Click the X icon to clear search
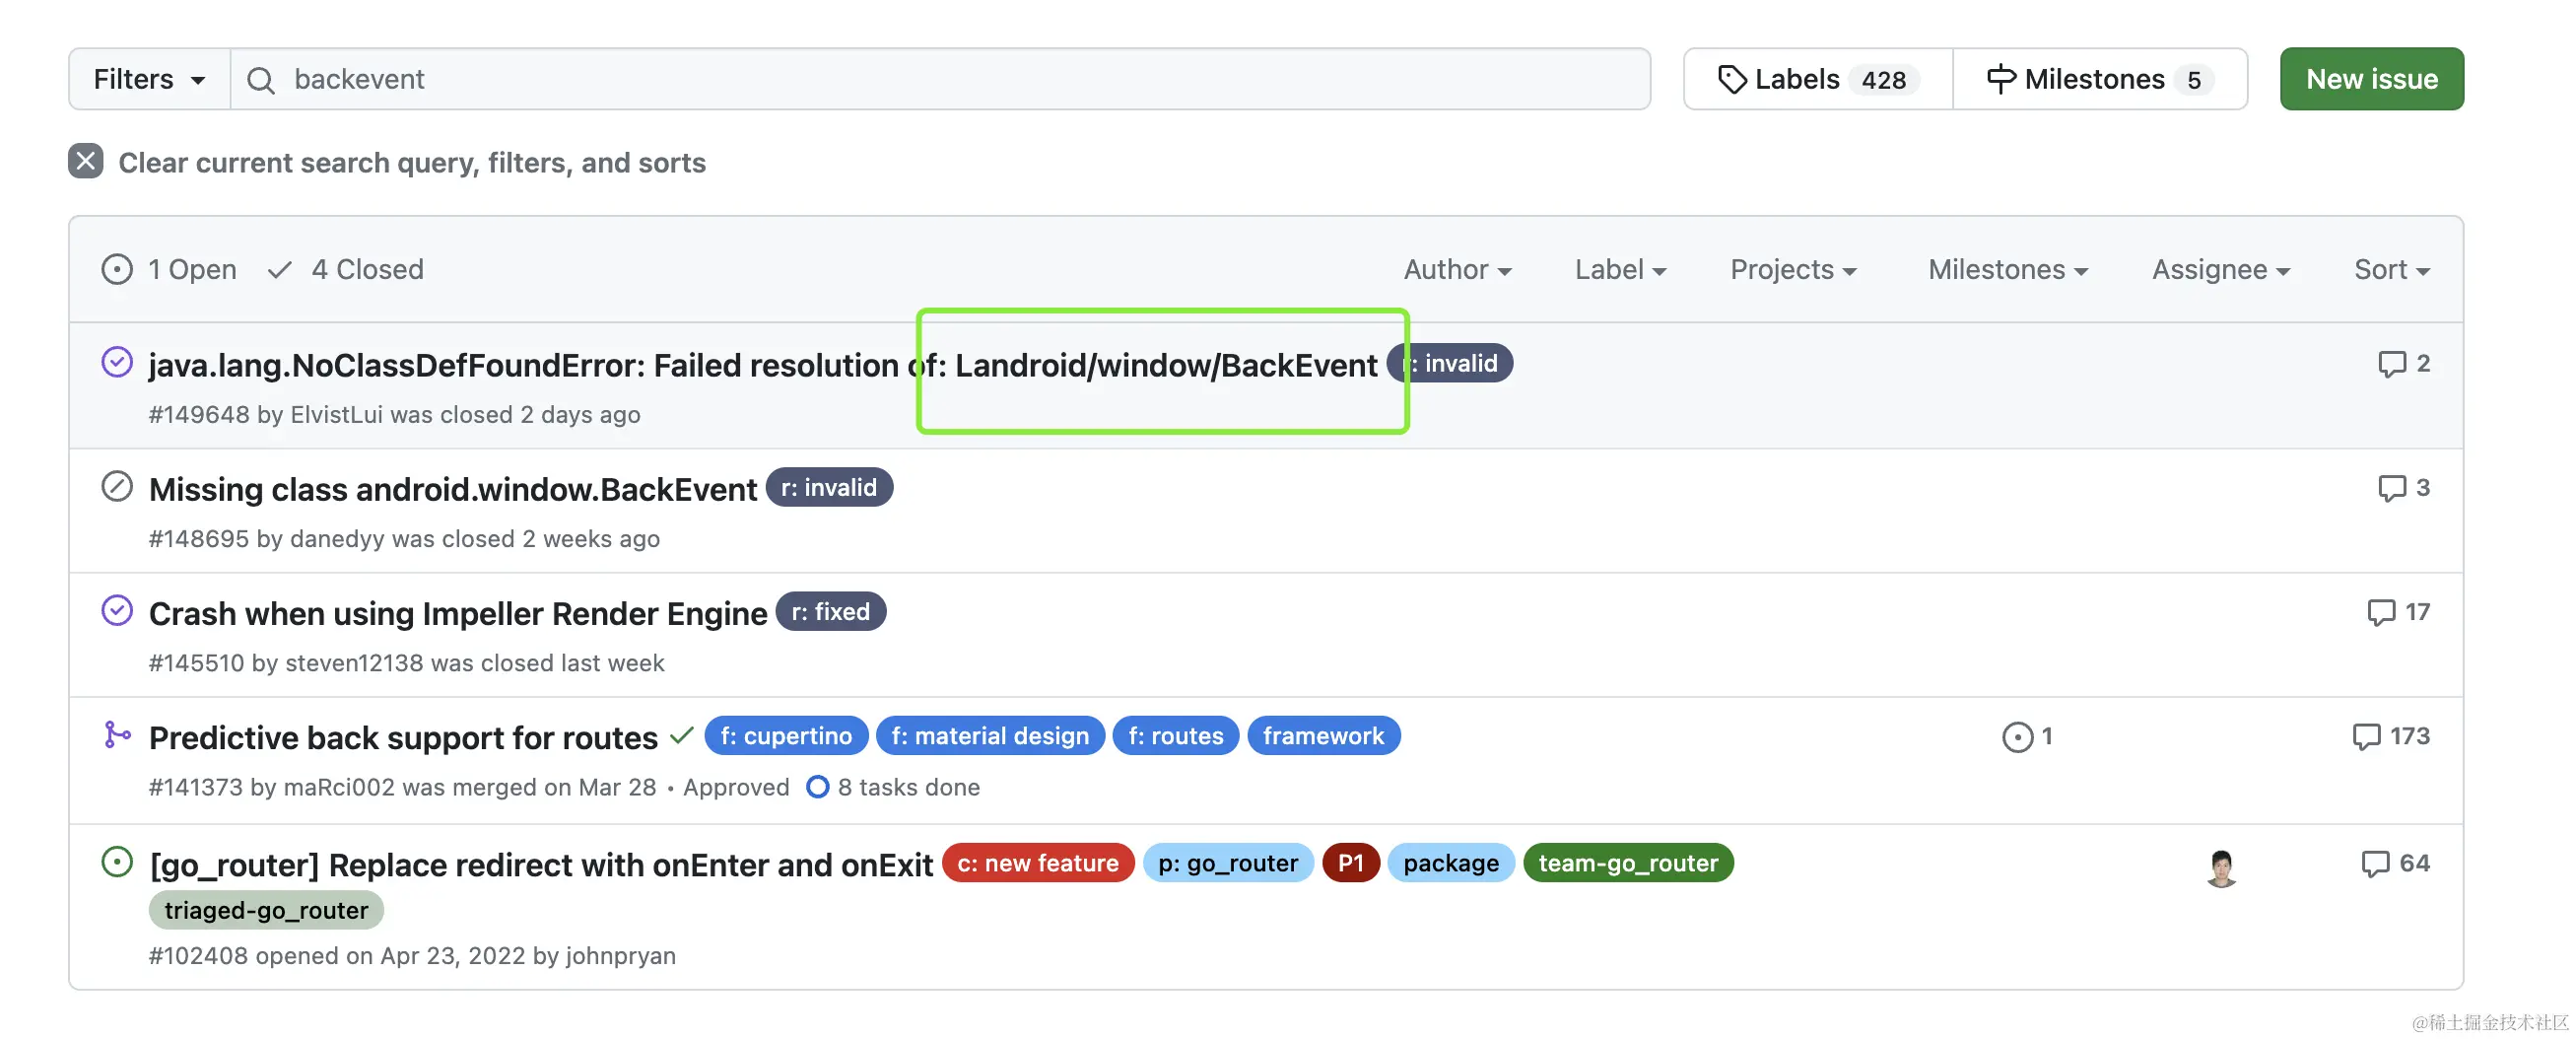The width and height of the screenshot is (2576, 1039). pos(86,161)
